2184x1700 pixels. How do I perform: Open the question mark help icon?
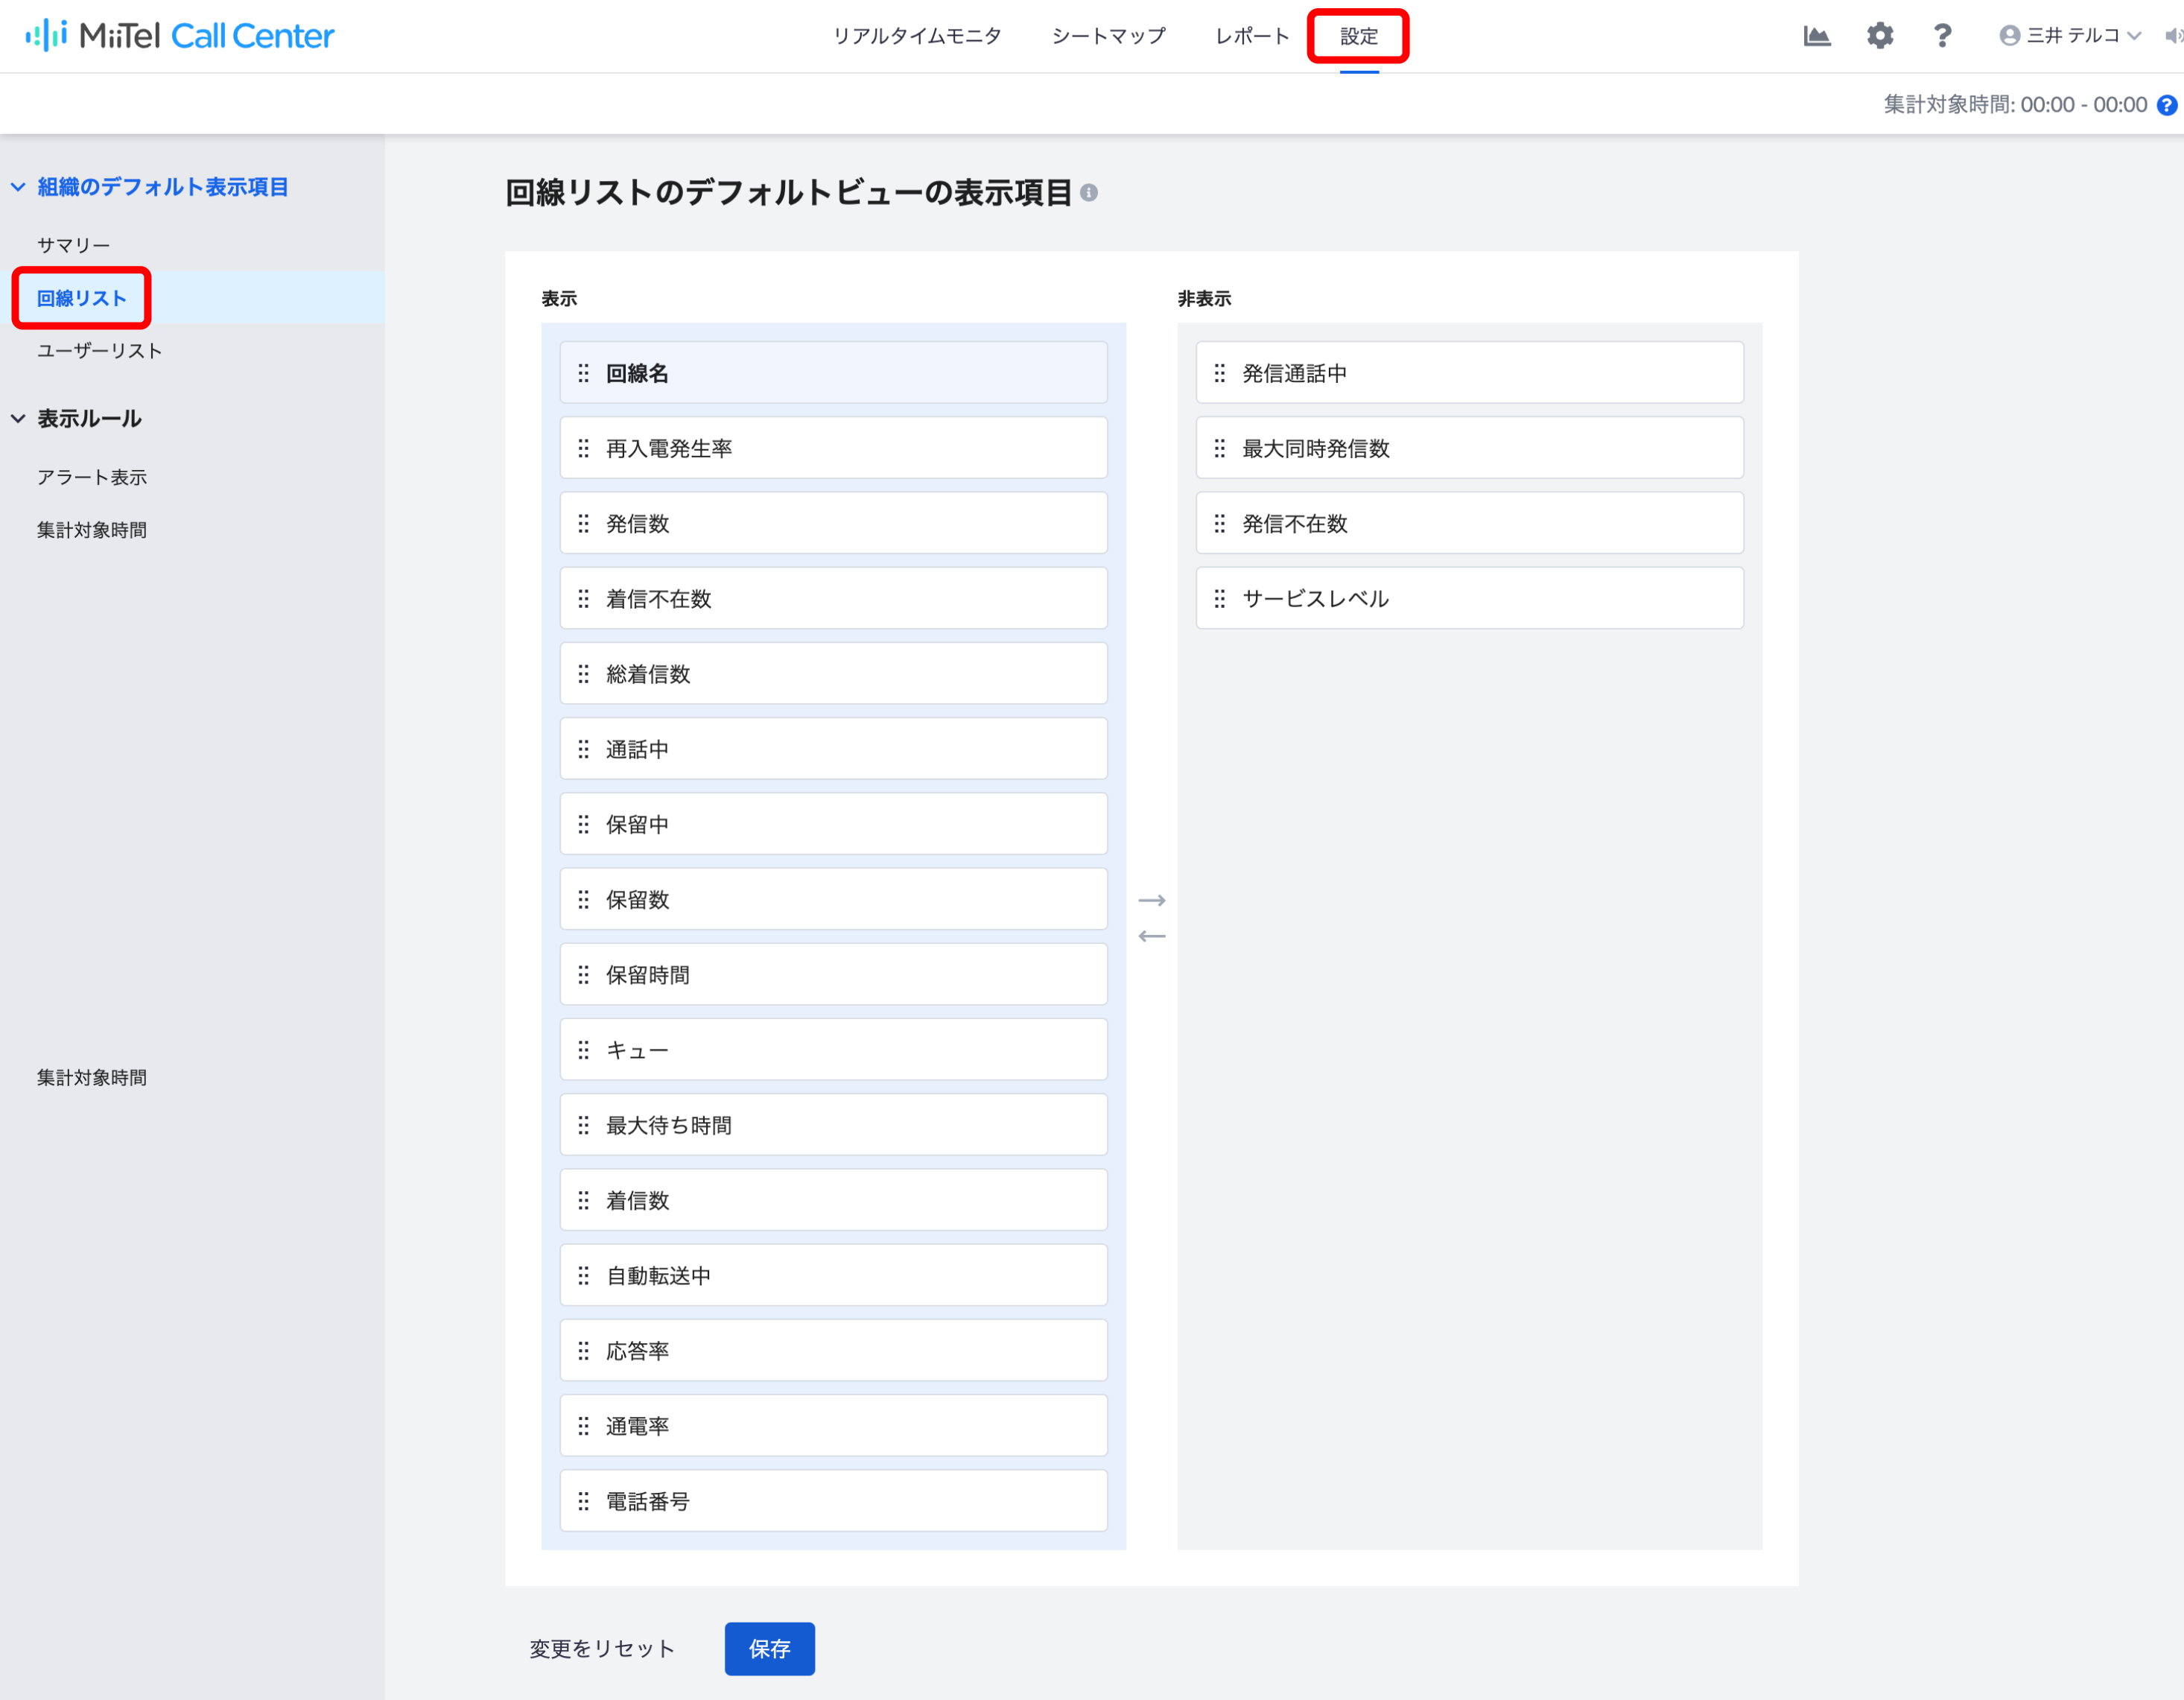[1941, 36]
